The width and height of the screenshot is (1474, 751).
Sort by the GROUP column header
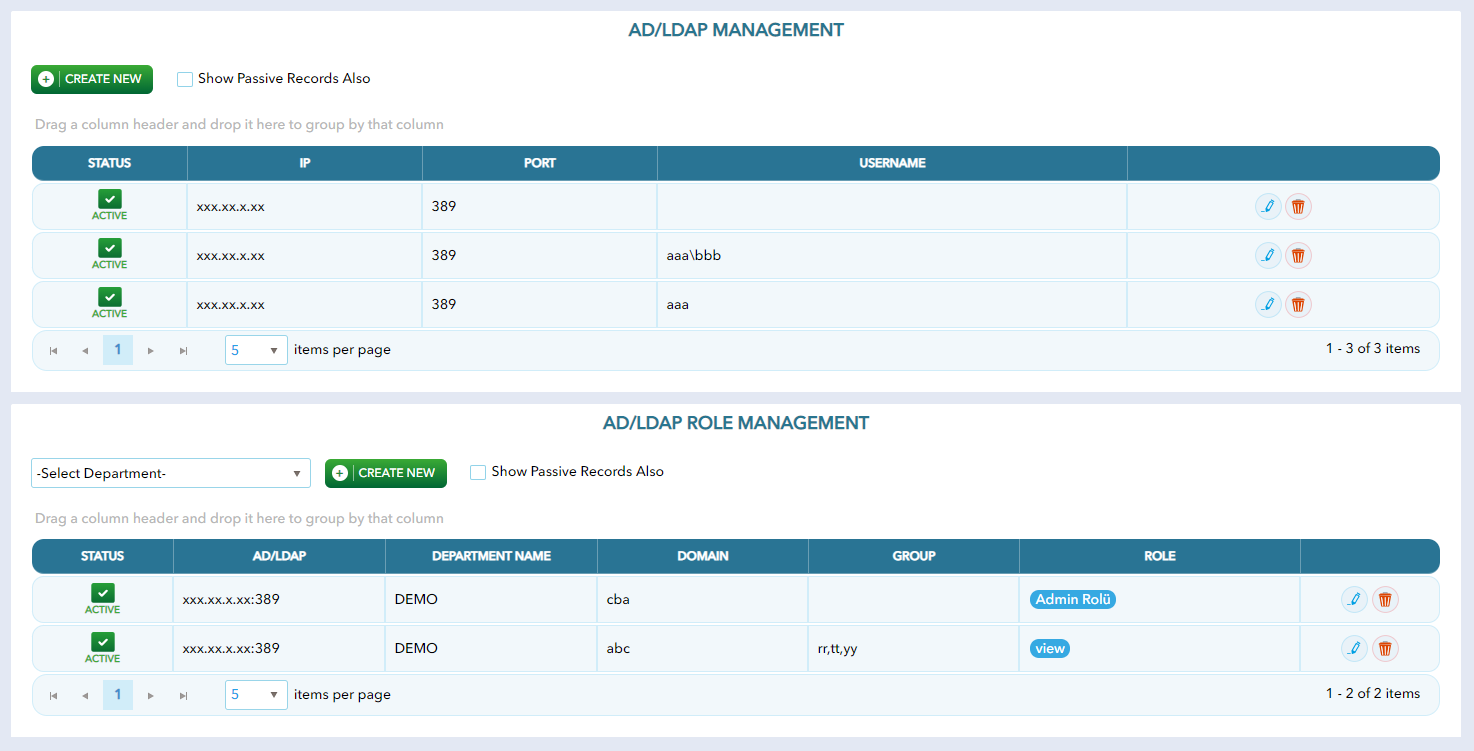914,556
